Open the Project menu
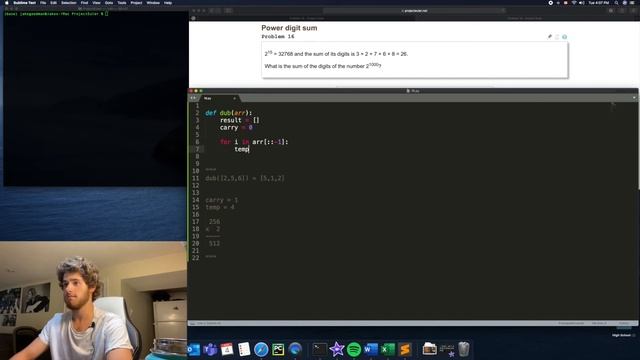Viewport: 640px width, 360px height. [136, 3]
